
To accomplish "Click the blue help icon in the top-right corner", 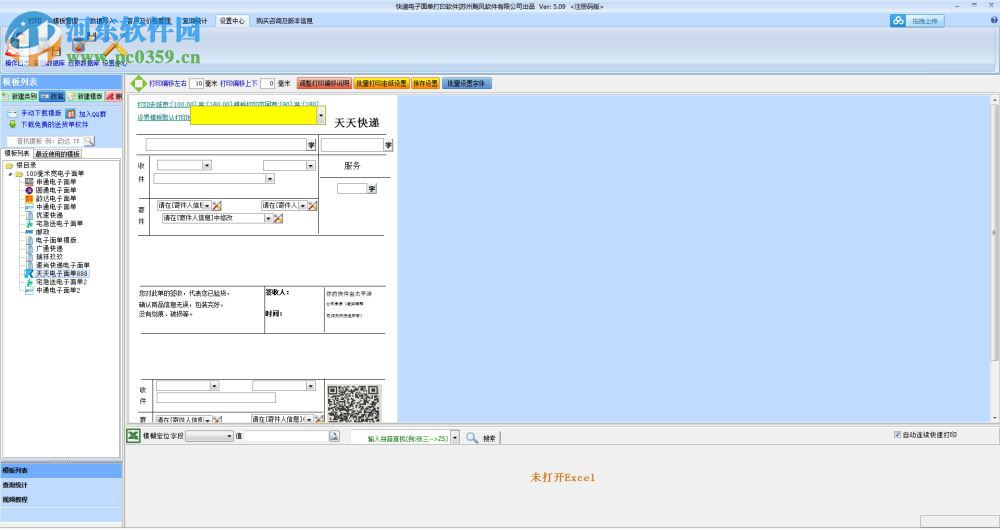I will click(994, 20).
